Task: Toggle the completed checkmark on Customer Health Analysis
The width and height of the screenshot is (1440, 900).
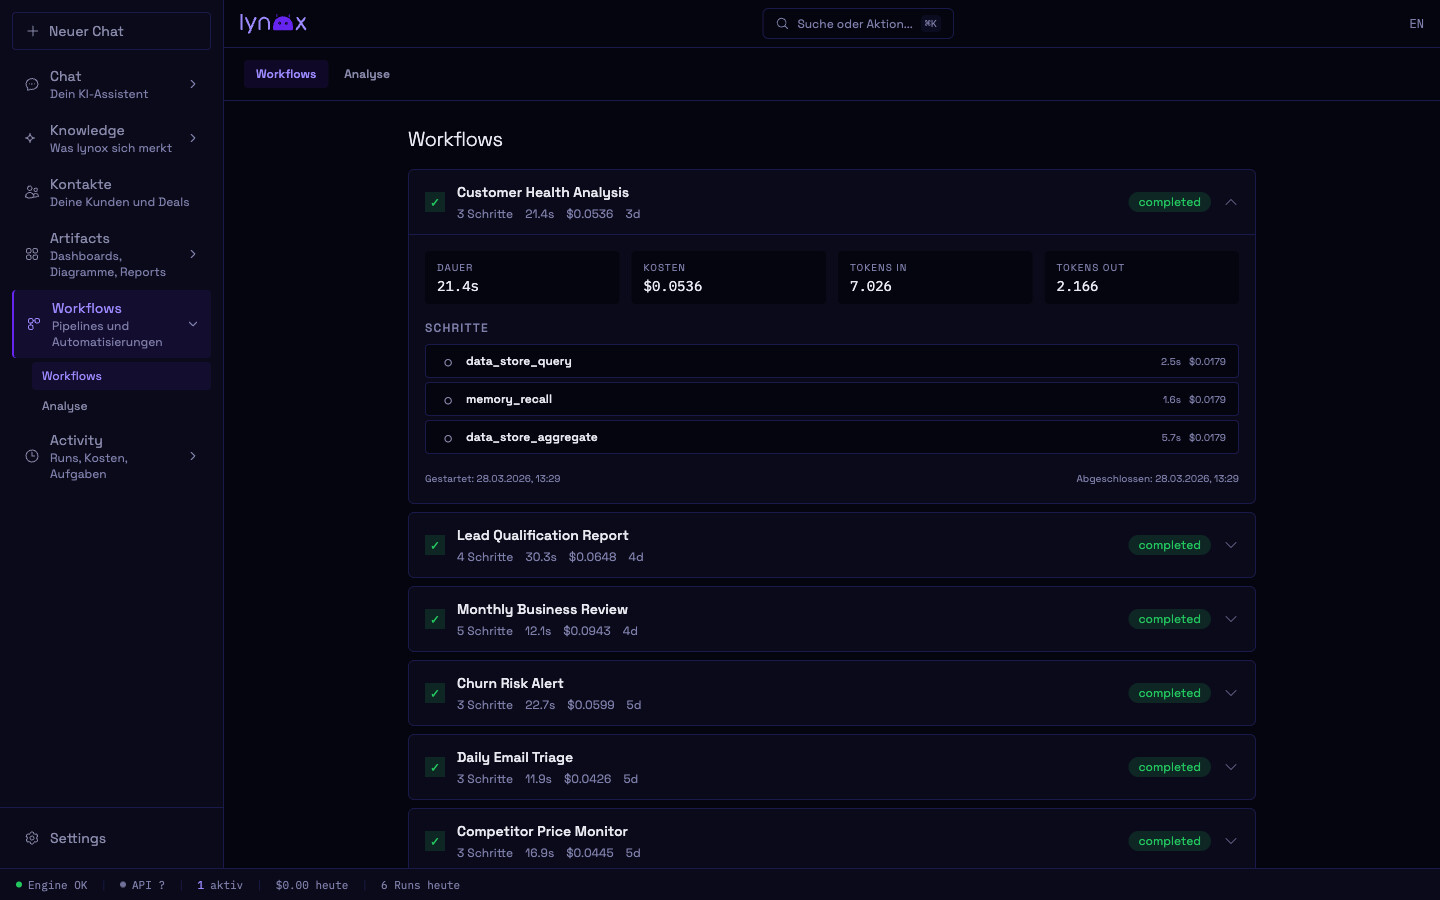Action: (435, 202)
